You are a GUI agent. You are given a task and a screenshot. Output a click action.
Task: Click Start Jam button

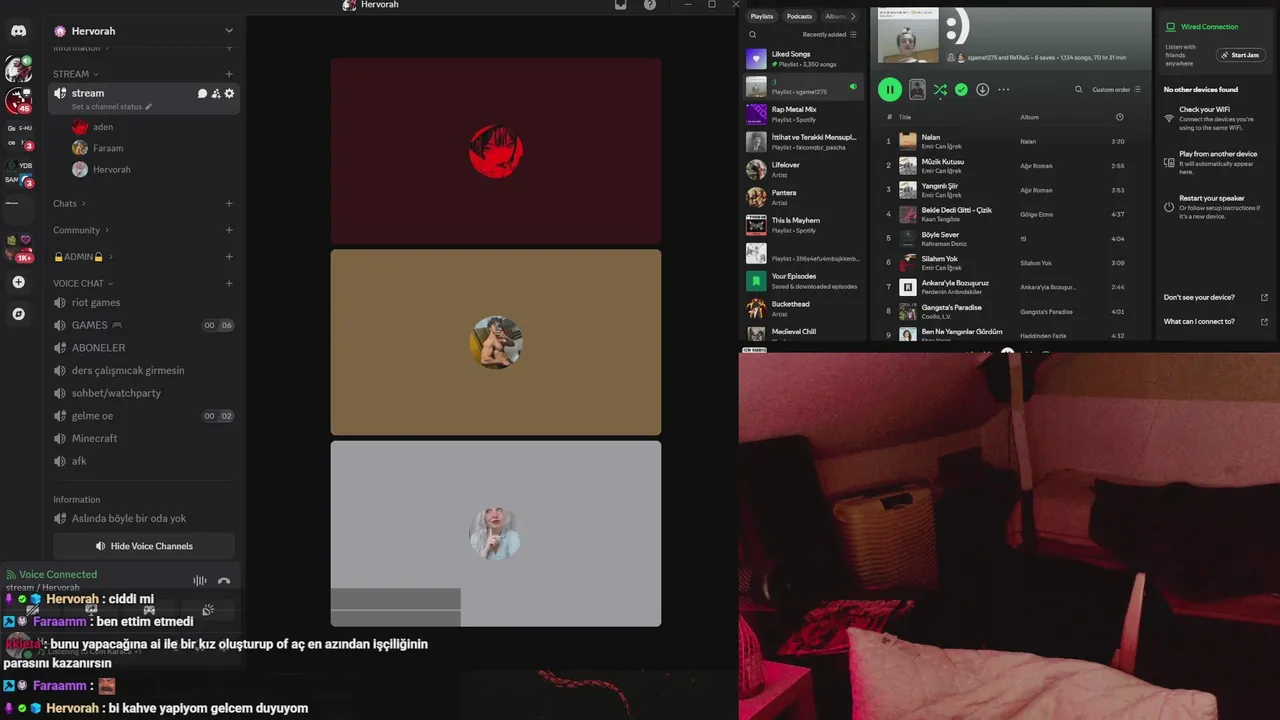1241,55
